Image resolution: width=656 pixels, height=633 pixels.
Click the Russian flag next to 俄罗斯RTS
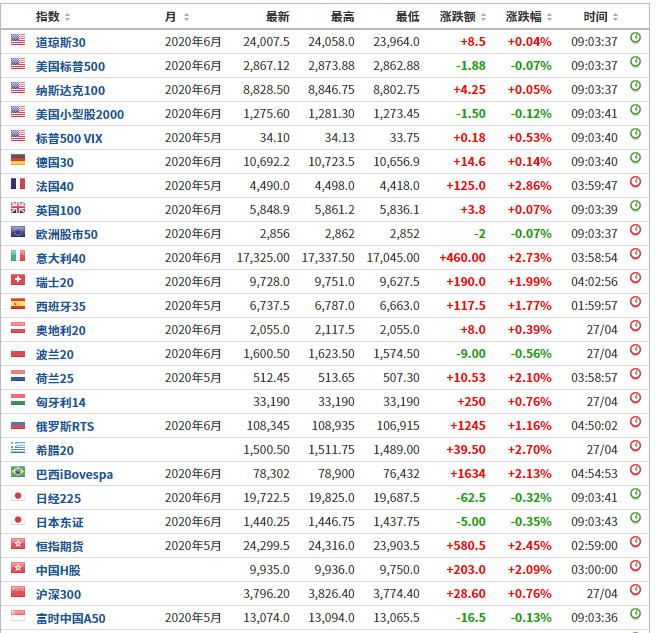(18, 423)
